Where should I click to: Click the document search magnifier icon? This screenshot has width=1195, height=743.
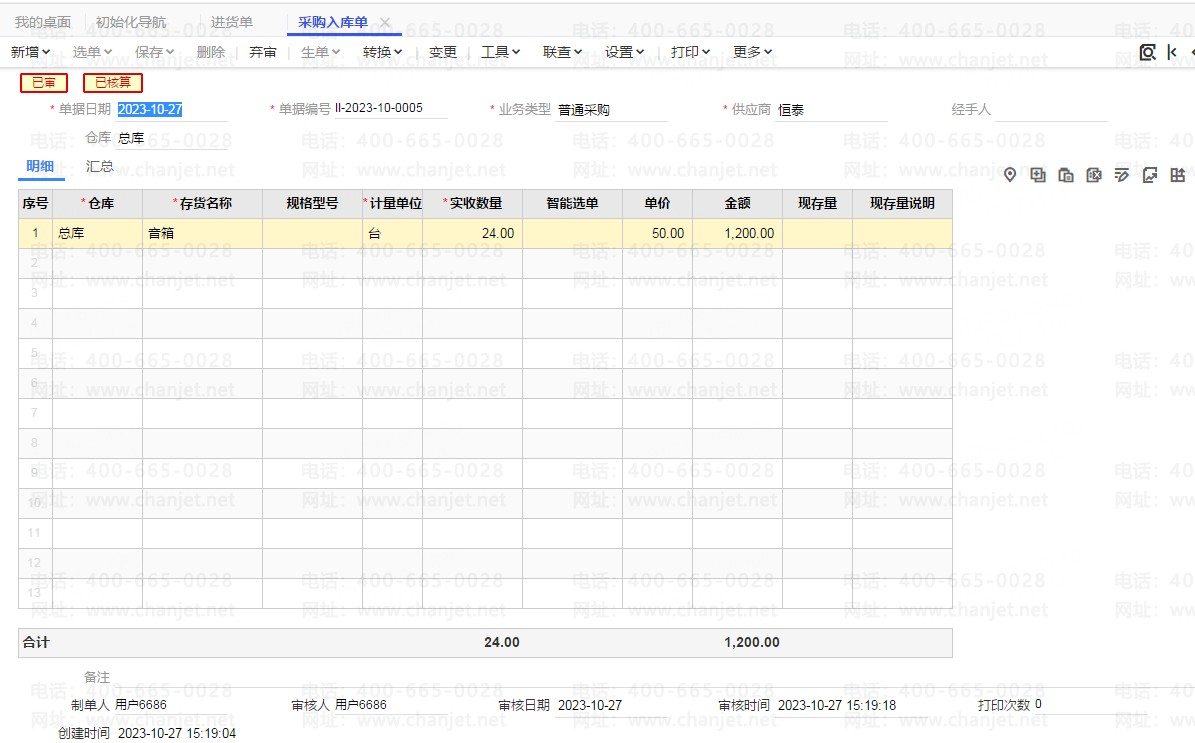pos(1148,52)
